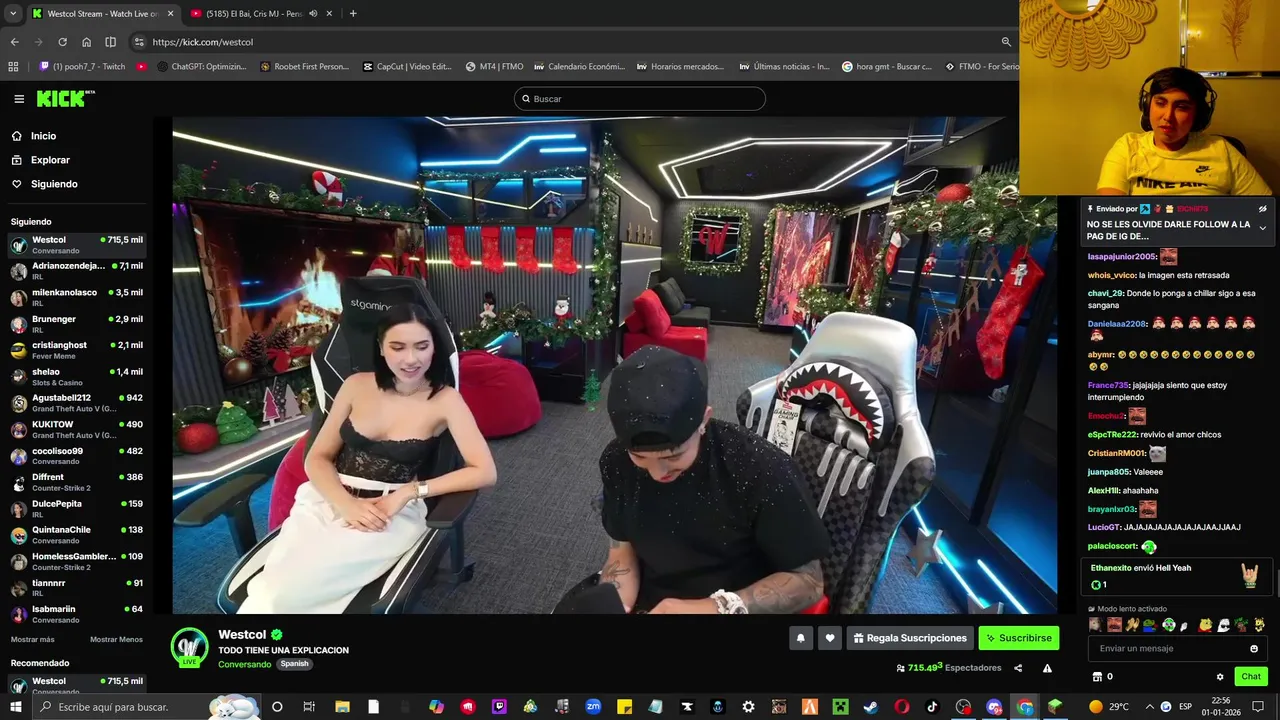1280x720 pixels.
Task: Click the green Chat send button
Action: point(1251,677)
